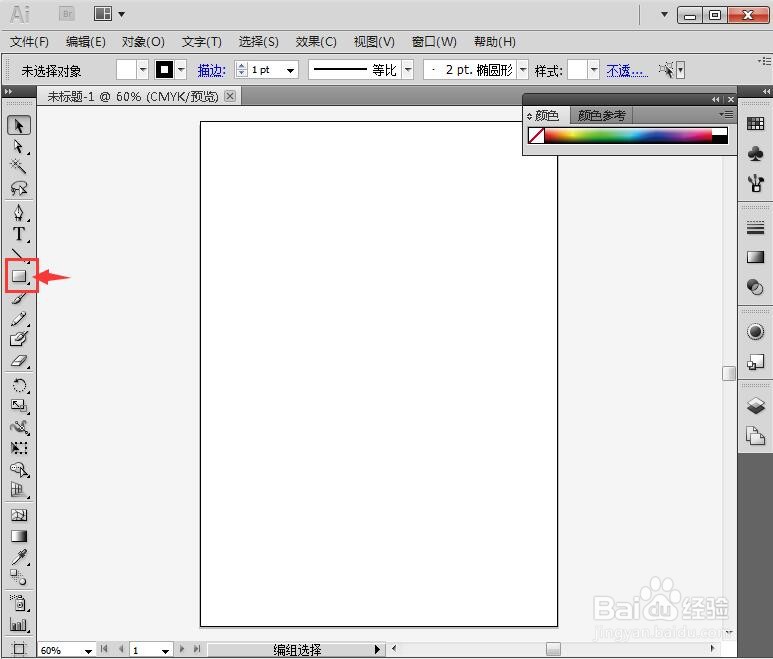Select the Rectangle tool
The height and width of the screenshot is (659, 773).
(19, 276)
